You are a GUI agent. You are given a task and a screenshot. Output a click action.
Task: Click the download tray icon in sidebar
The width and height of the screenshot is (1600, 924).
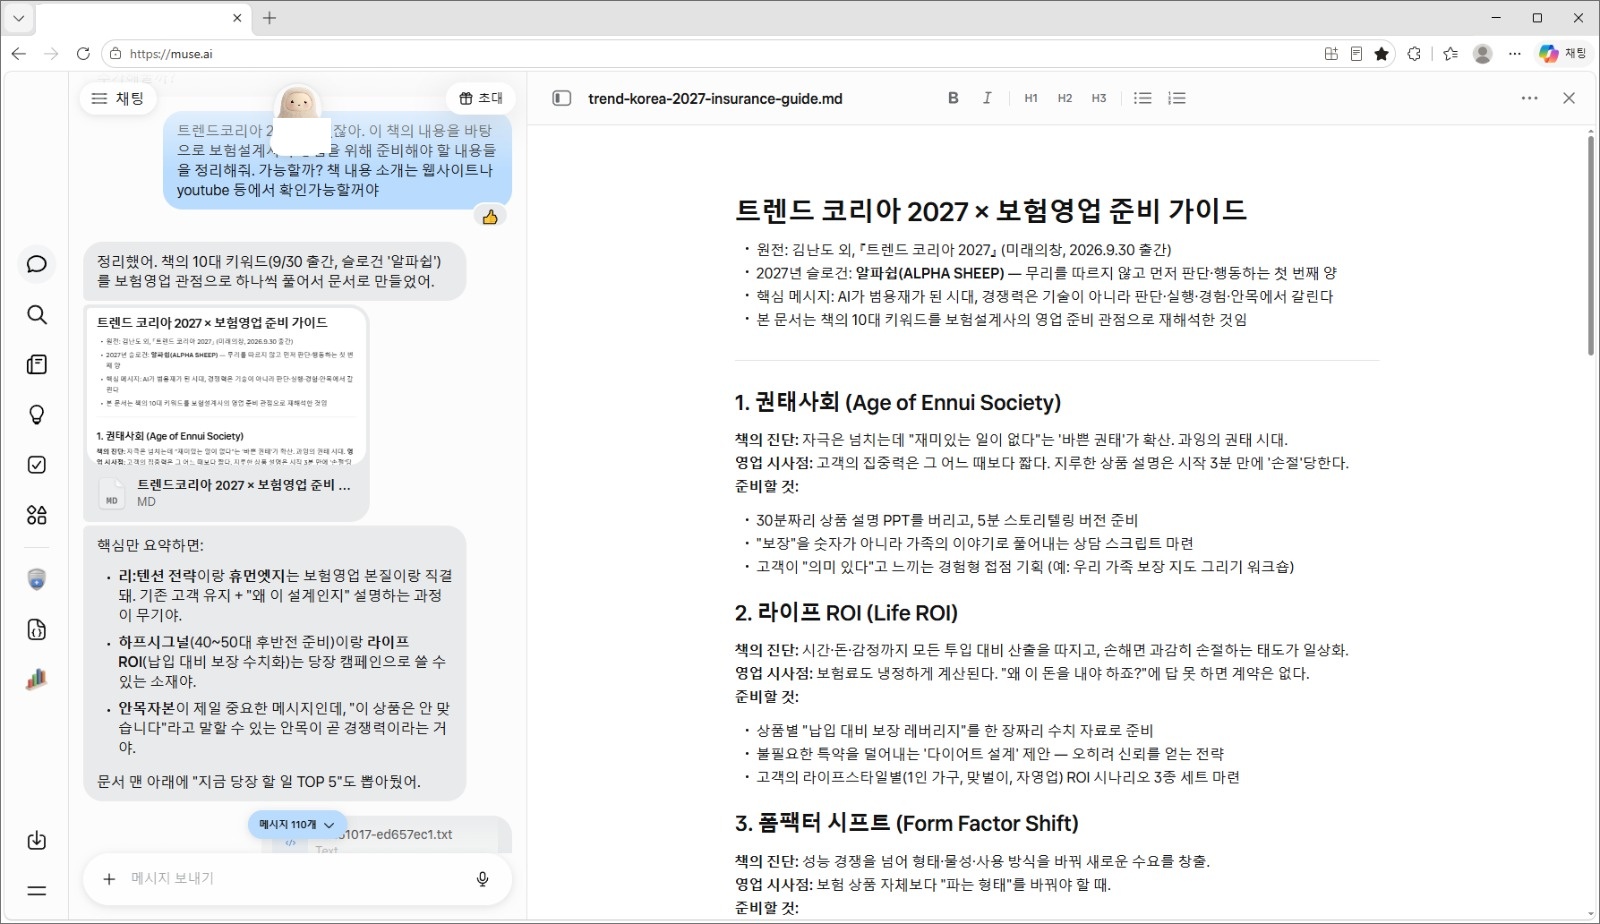point(37,840)
